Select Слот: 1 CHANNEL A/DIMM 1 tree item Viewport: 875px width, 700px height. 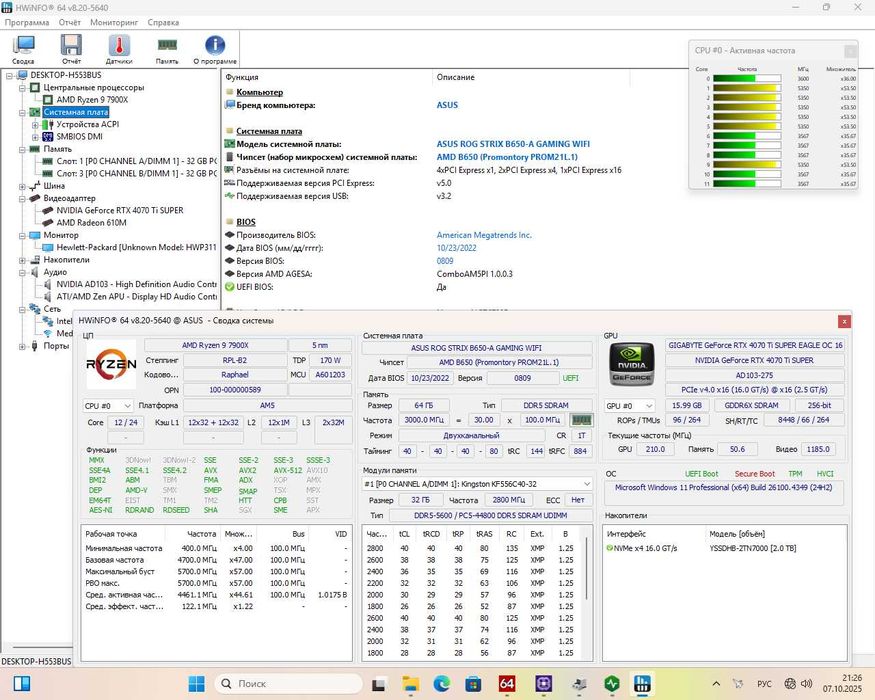pyautogui.click(x=136, y=161)
